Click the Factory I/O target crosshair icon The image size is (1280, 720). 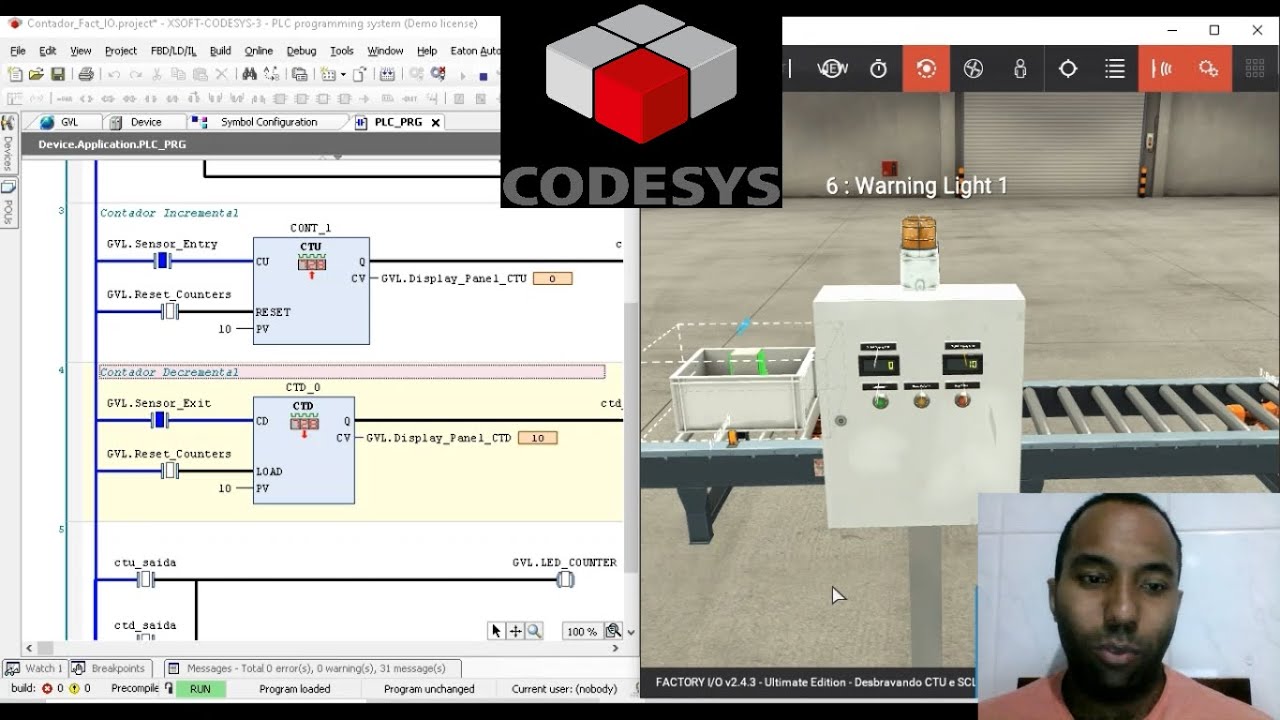point(1068,68)
